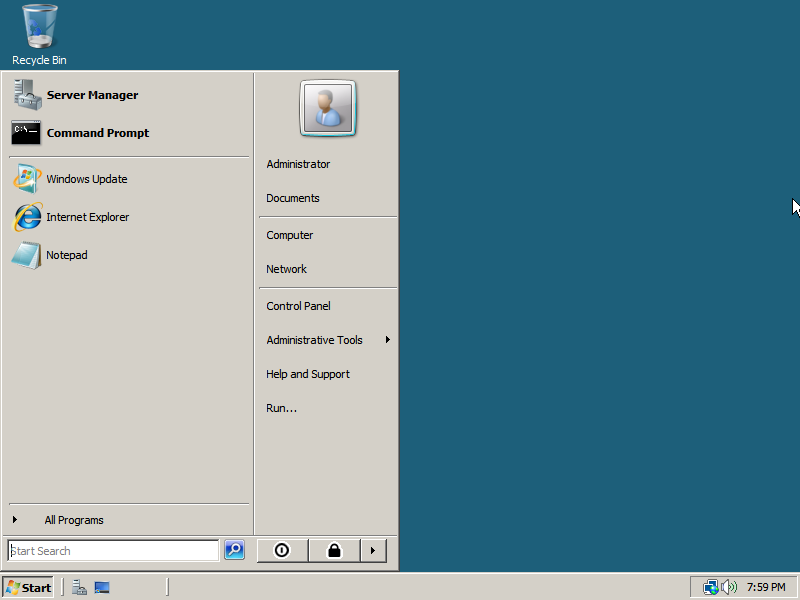Open the Run... dialog
This screenshot has width=800, height=600.
[x=281, y=408]
